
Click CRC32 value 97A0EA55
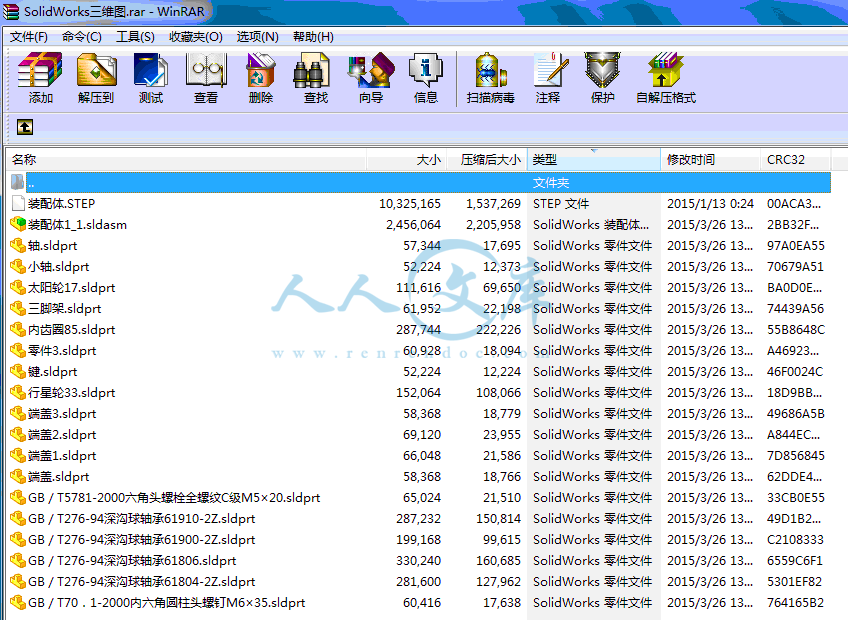pos(796,246)
